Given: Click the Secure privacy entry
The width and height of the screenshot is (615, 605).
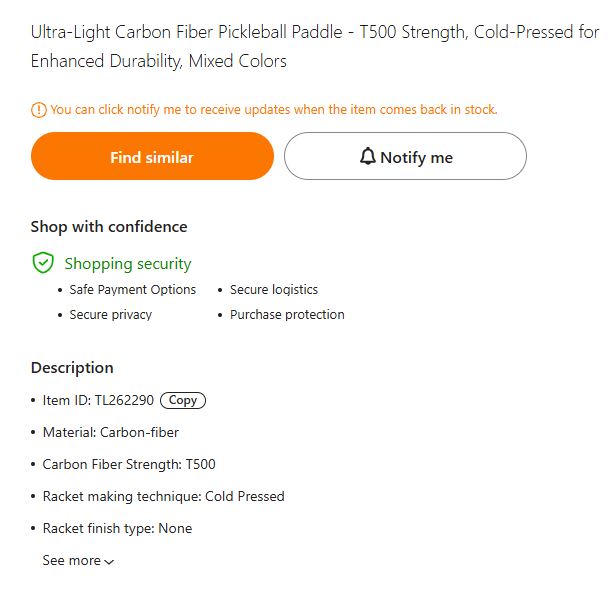Looking at the screenshot, I should tap(110, 315).
